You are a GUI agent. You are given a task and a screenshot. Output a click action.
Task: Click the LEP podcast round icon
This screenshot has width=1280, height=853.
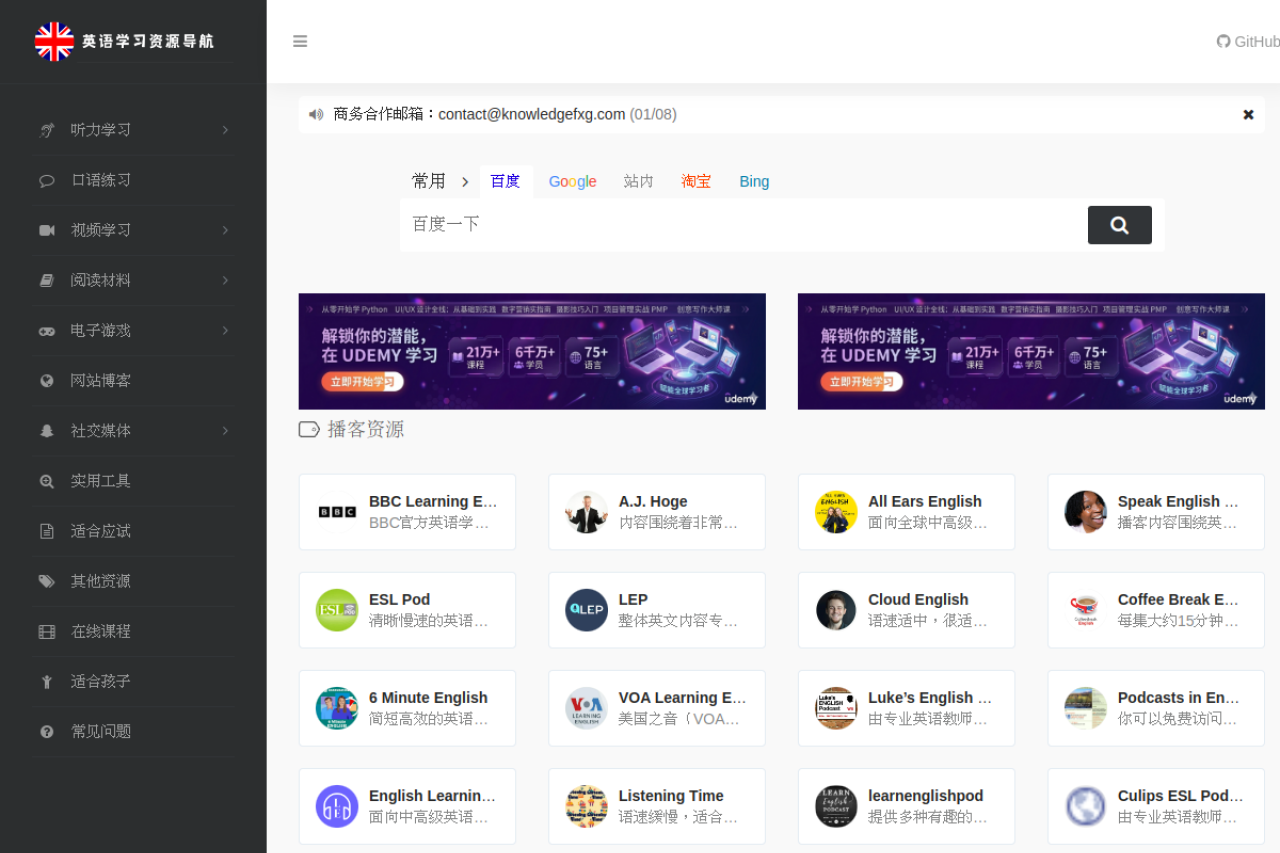pos(586,610)
